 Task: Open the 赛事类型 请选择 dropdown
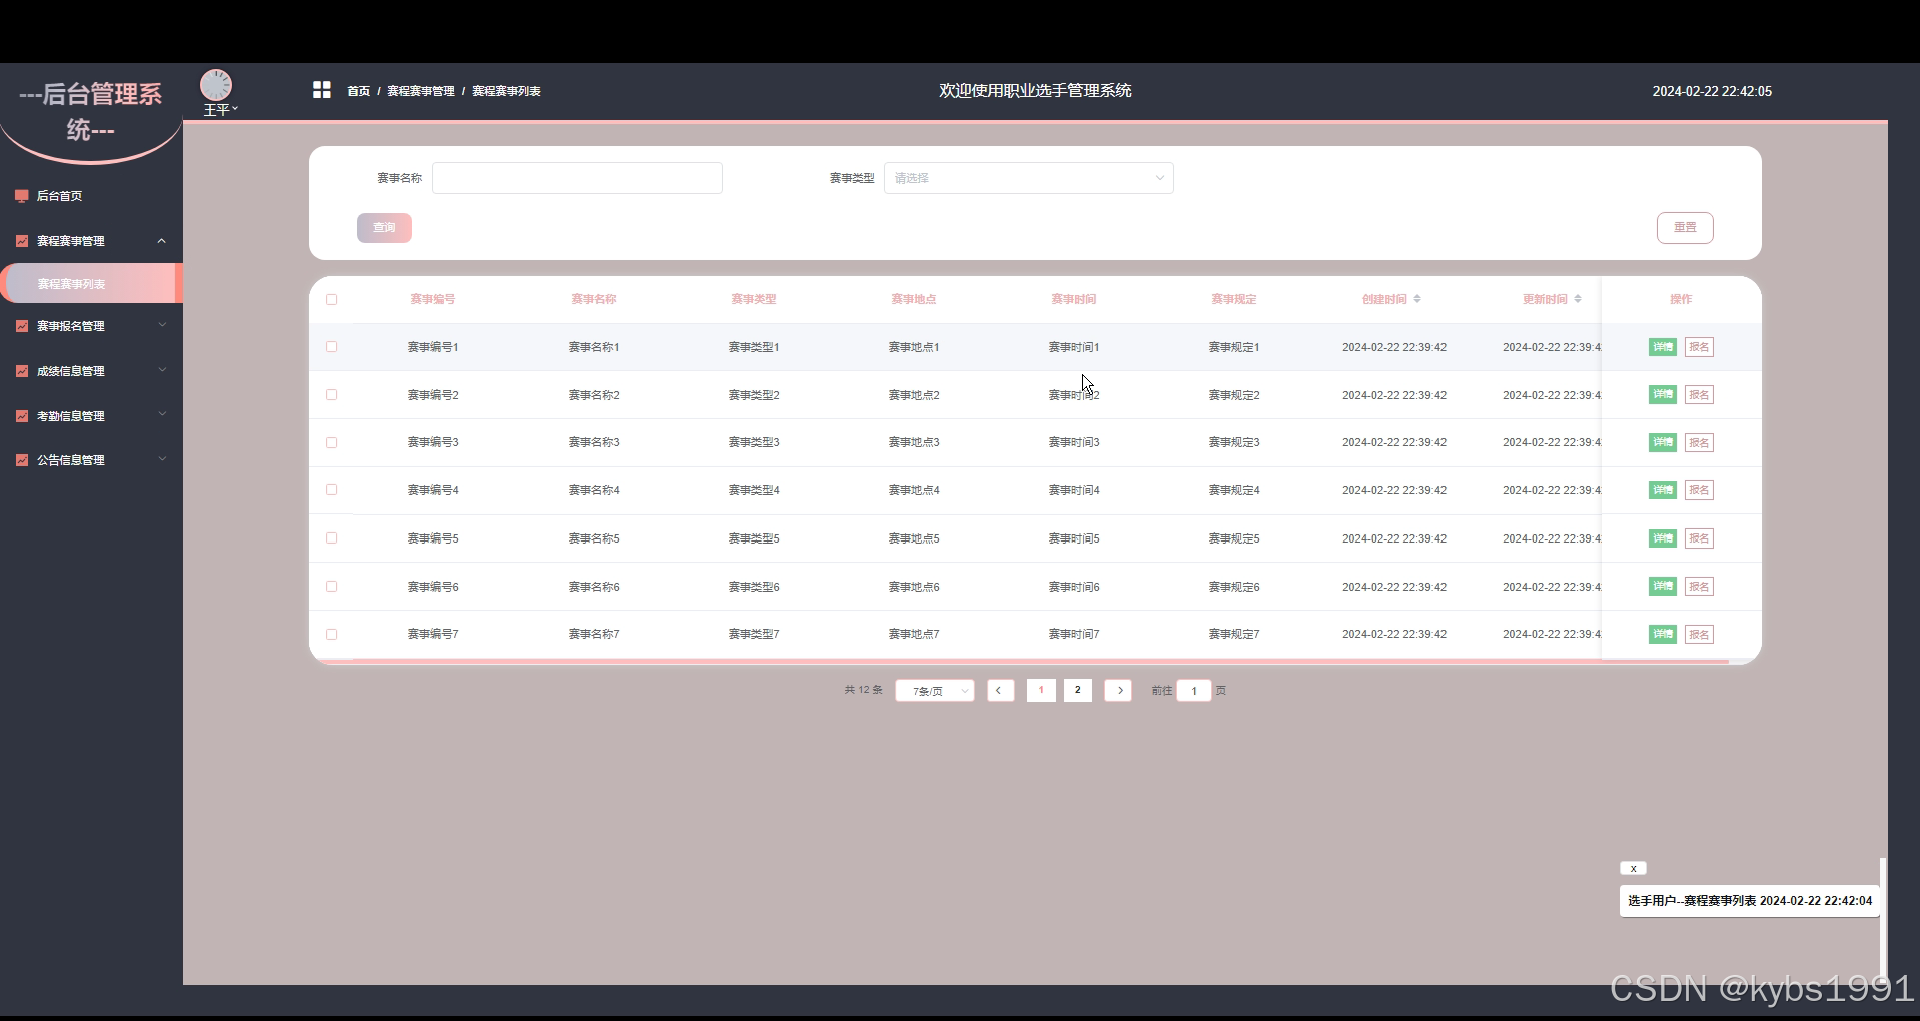click(1028, 178)
